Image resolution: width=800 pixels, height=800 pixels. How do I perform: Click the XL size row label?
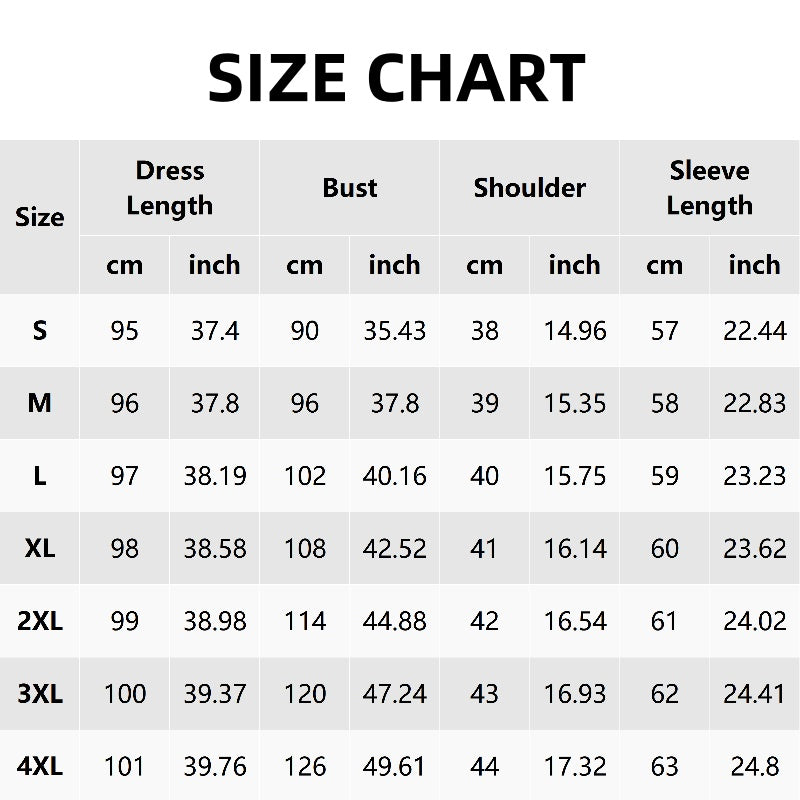(x=40, y=549)
